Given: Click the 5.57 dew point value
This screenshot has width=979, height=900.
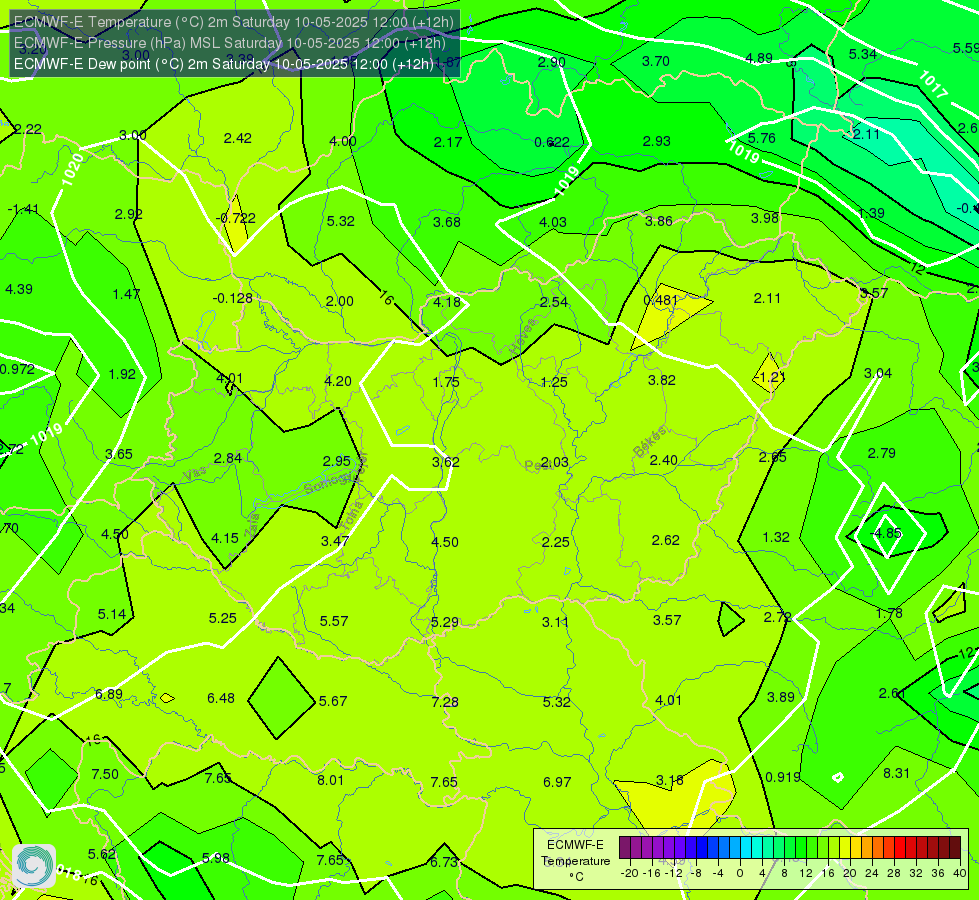Looking at the screenshot, I should tap(334, 621).
